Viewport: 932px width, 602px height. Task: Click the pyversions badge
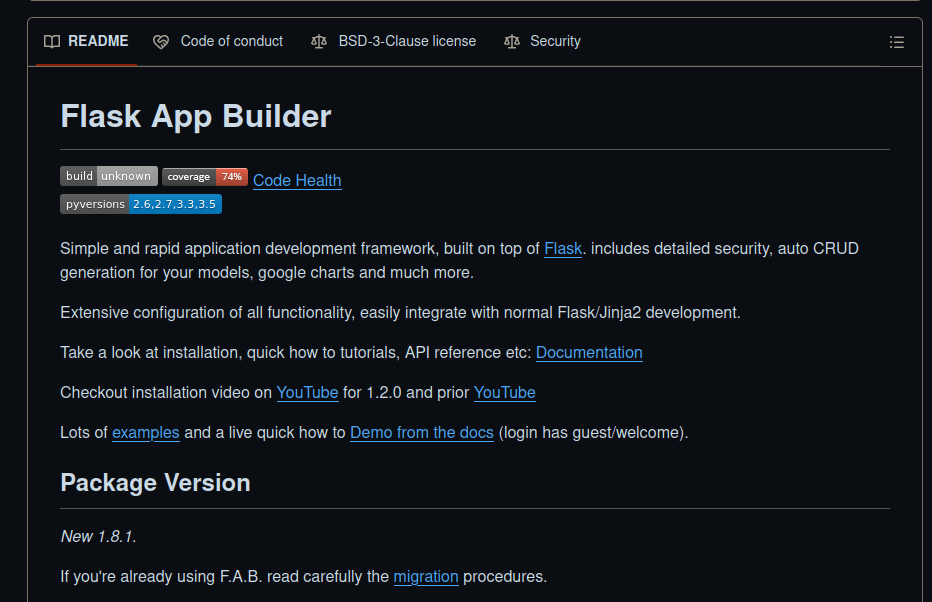point(140,204)
